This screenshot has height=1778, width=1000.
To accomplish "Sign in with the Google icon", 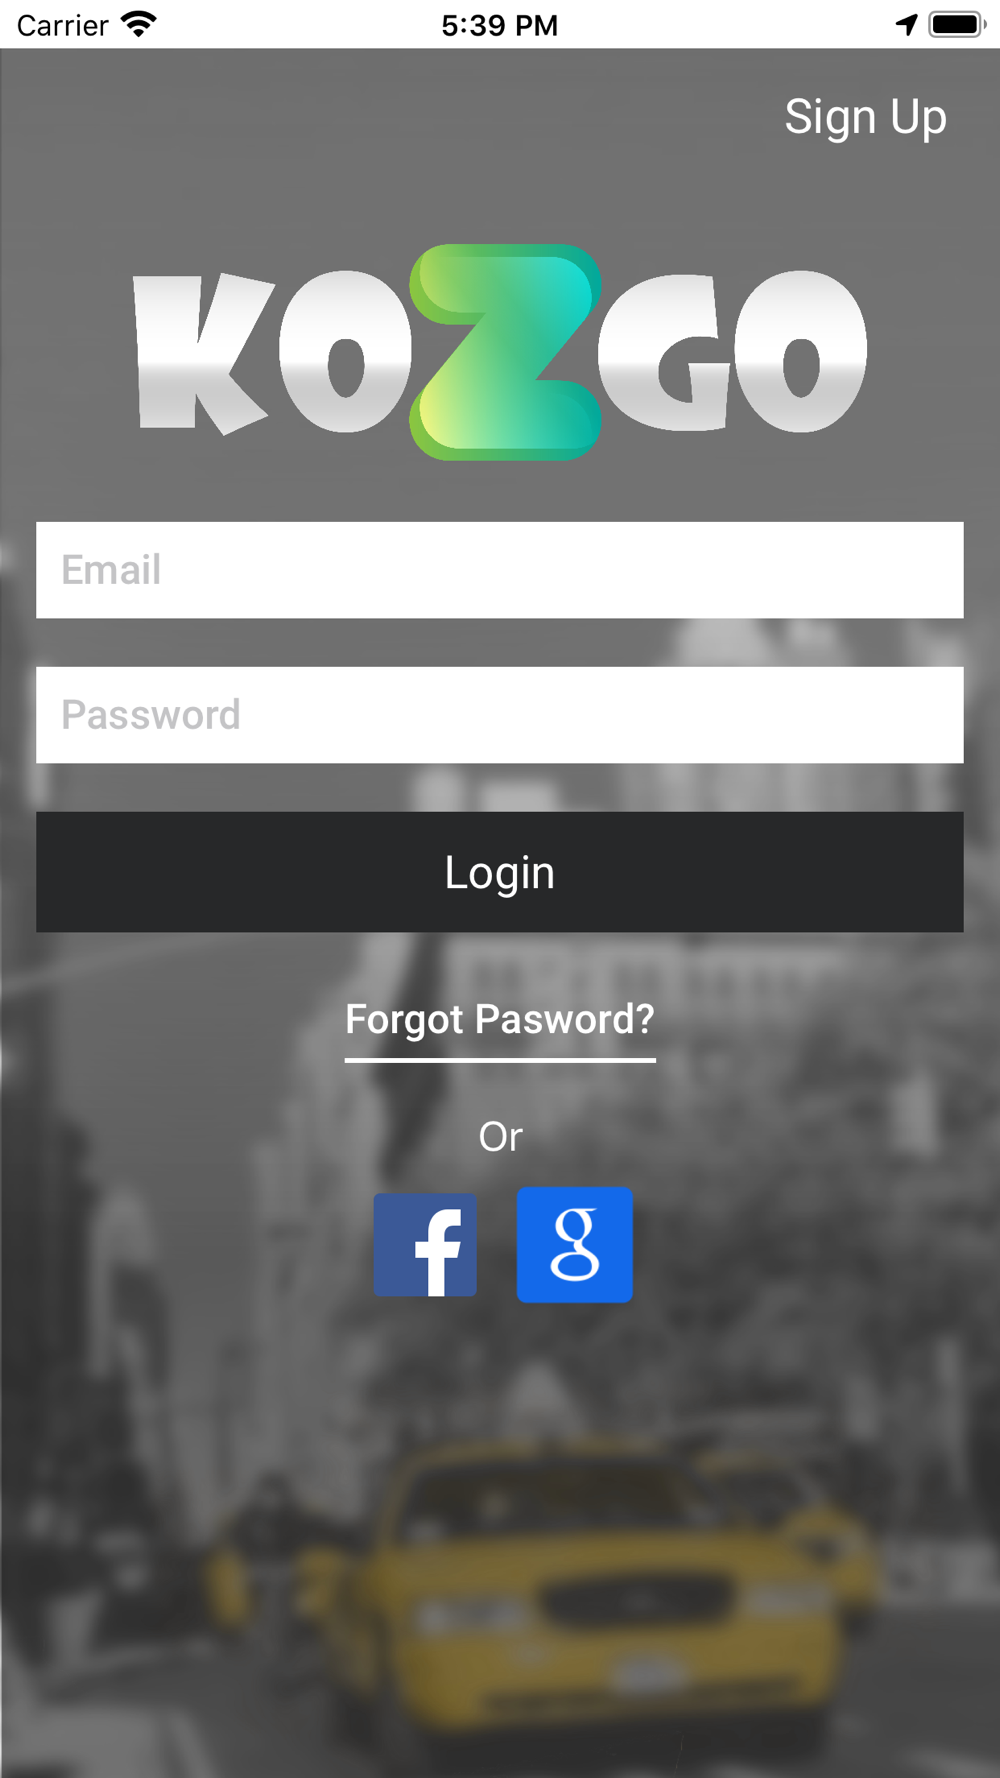I will 575,1245.
